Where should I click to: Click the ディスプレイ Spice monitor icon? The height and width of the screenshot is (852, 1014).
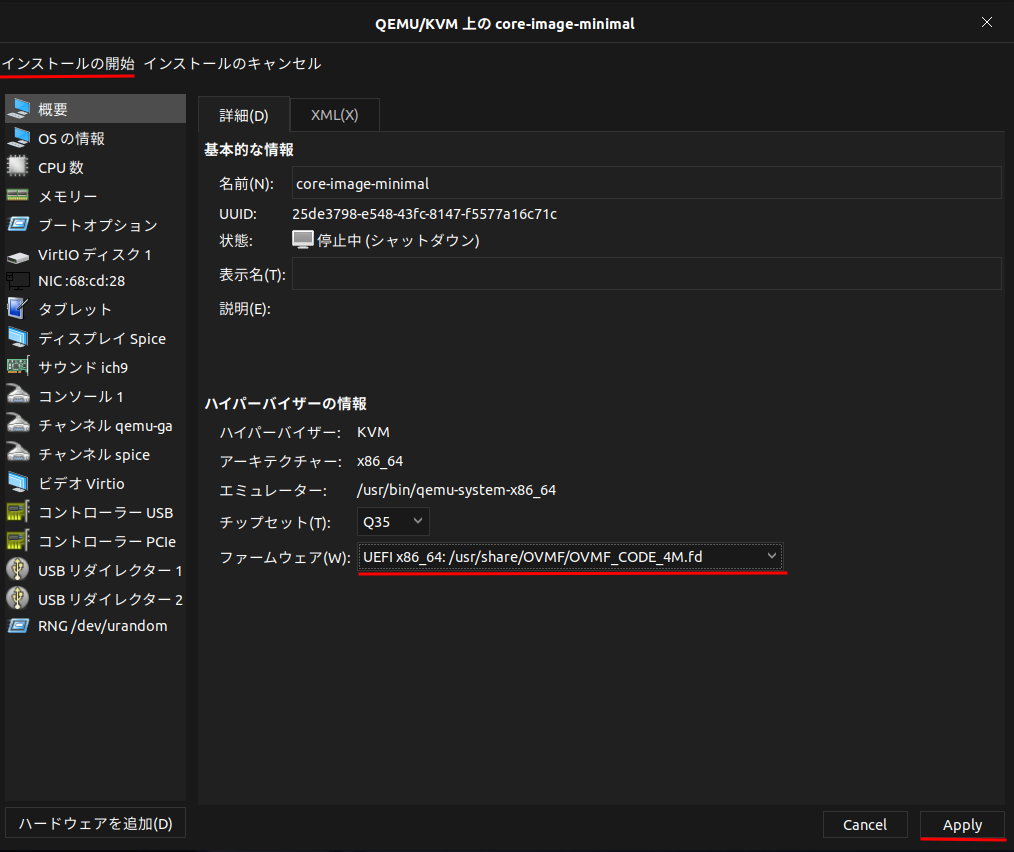click(18, 338)
